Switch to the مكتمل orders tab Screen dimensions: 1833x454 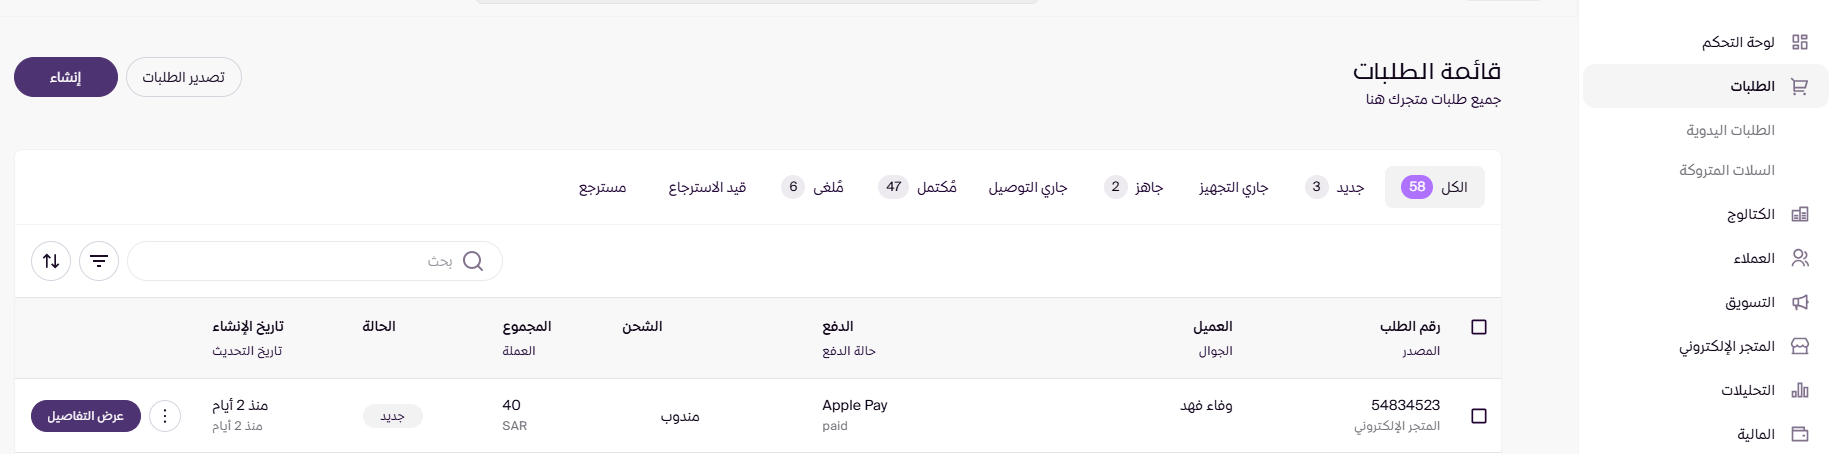(918, 187)
